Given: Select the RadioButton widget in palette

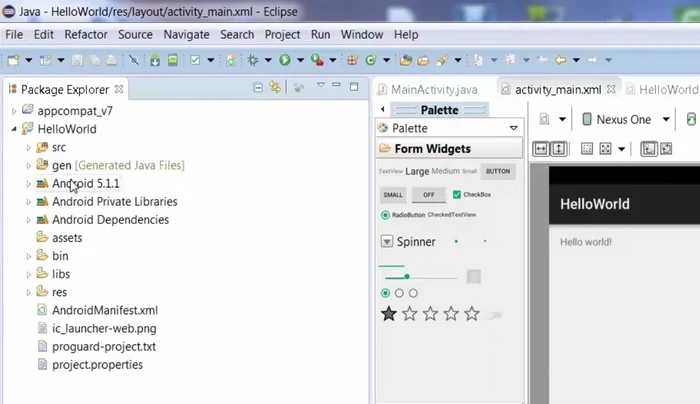Looking at the screenshot, I should [403, 215].
